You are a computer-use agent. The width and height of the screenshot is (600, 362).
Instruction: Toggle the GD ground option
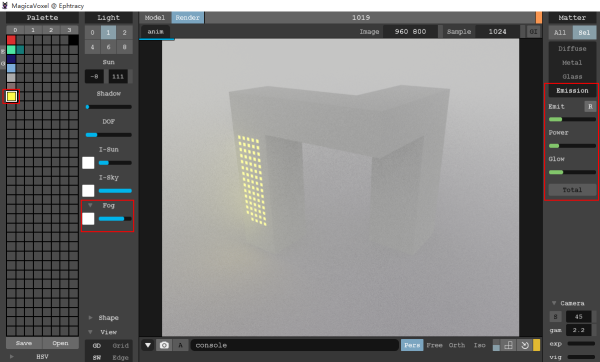[97, 346]
